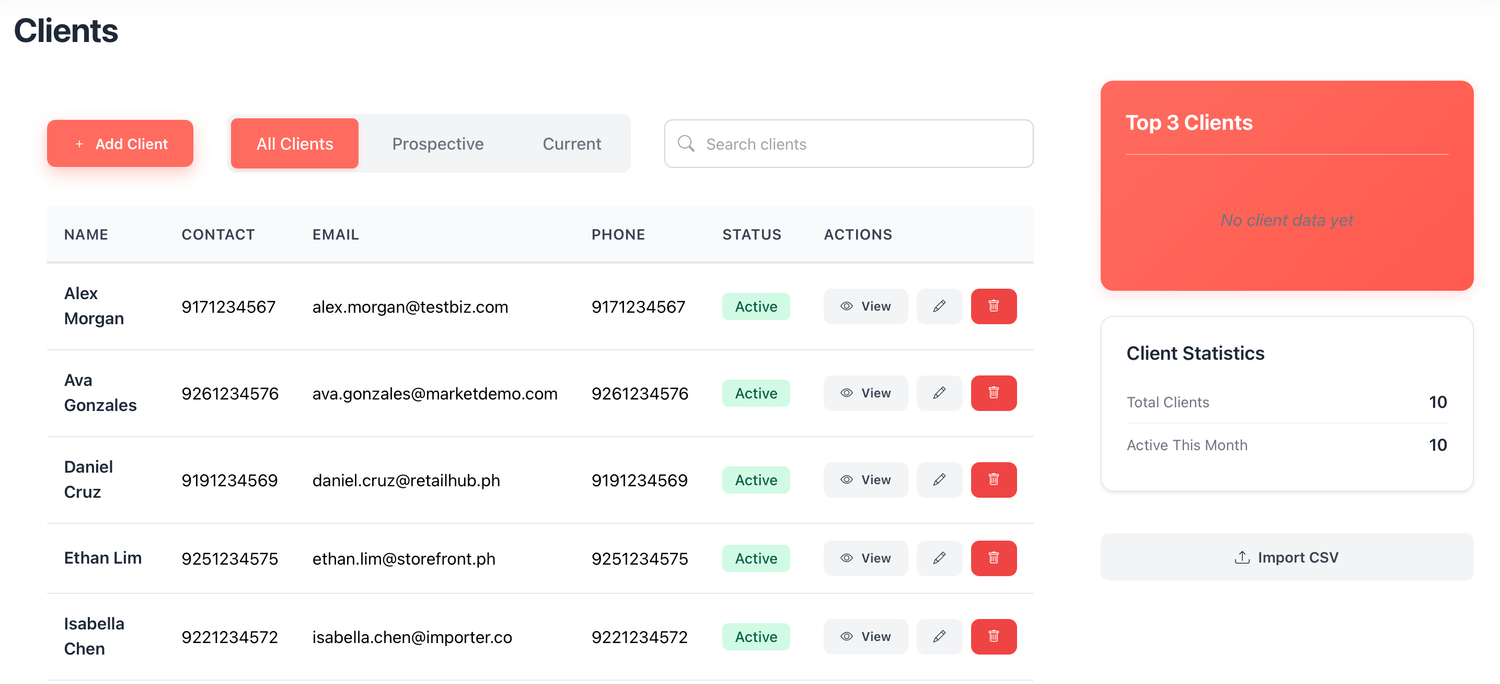Viewport: 1500px width, 684px height.
Task: Click inside the Search clients field
Action: pyautogui.click(x=860, y=144)
